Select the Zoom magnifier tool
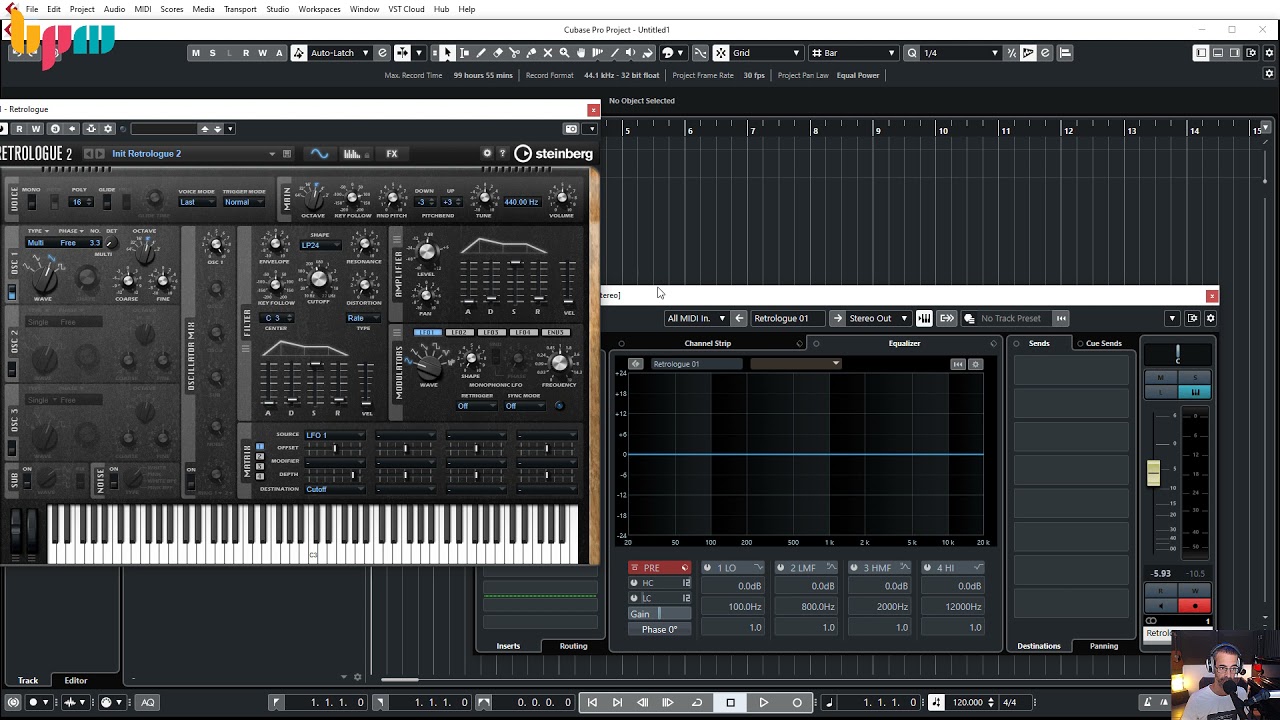Screen dimensions: 1280x720 (x=564, y=53)
